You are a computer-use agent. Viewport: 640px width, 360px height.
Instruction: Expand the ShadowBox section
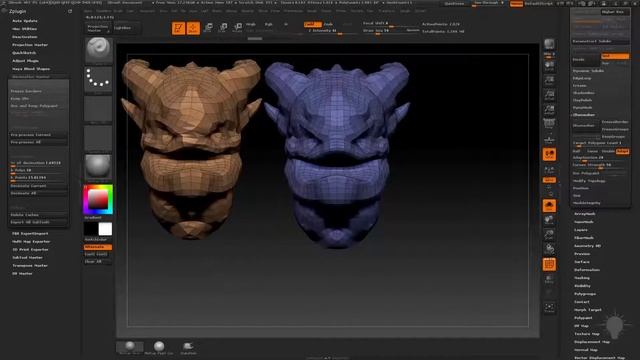(584, 93)
